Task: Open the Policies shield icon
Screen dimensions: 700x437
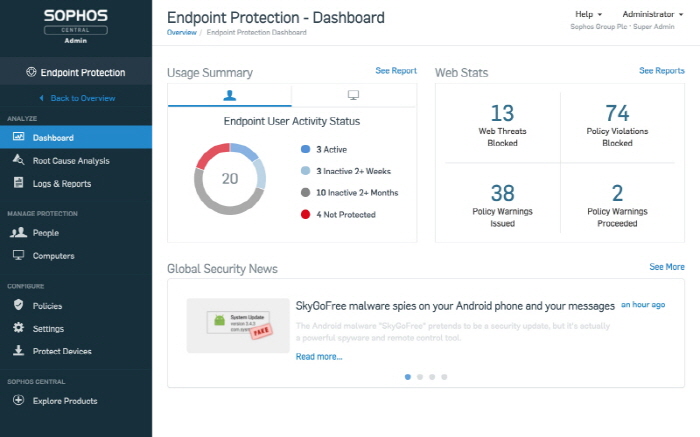Action: click(18, 305)
